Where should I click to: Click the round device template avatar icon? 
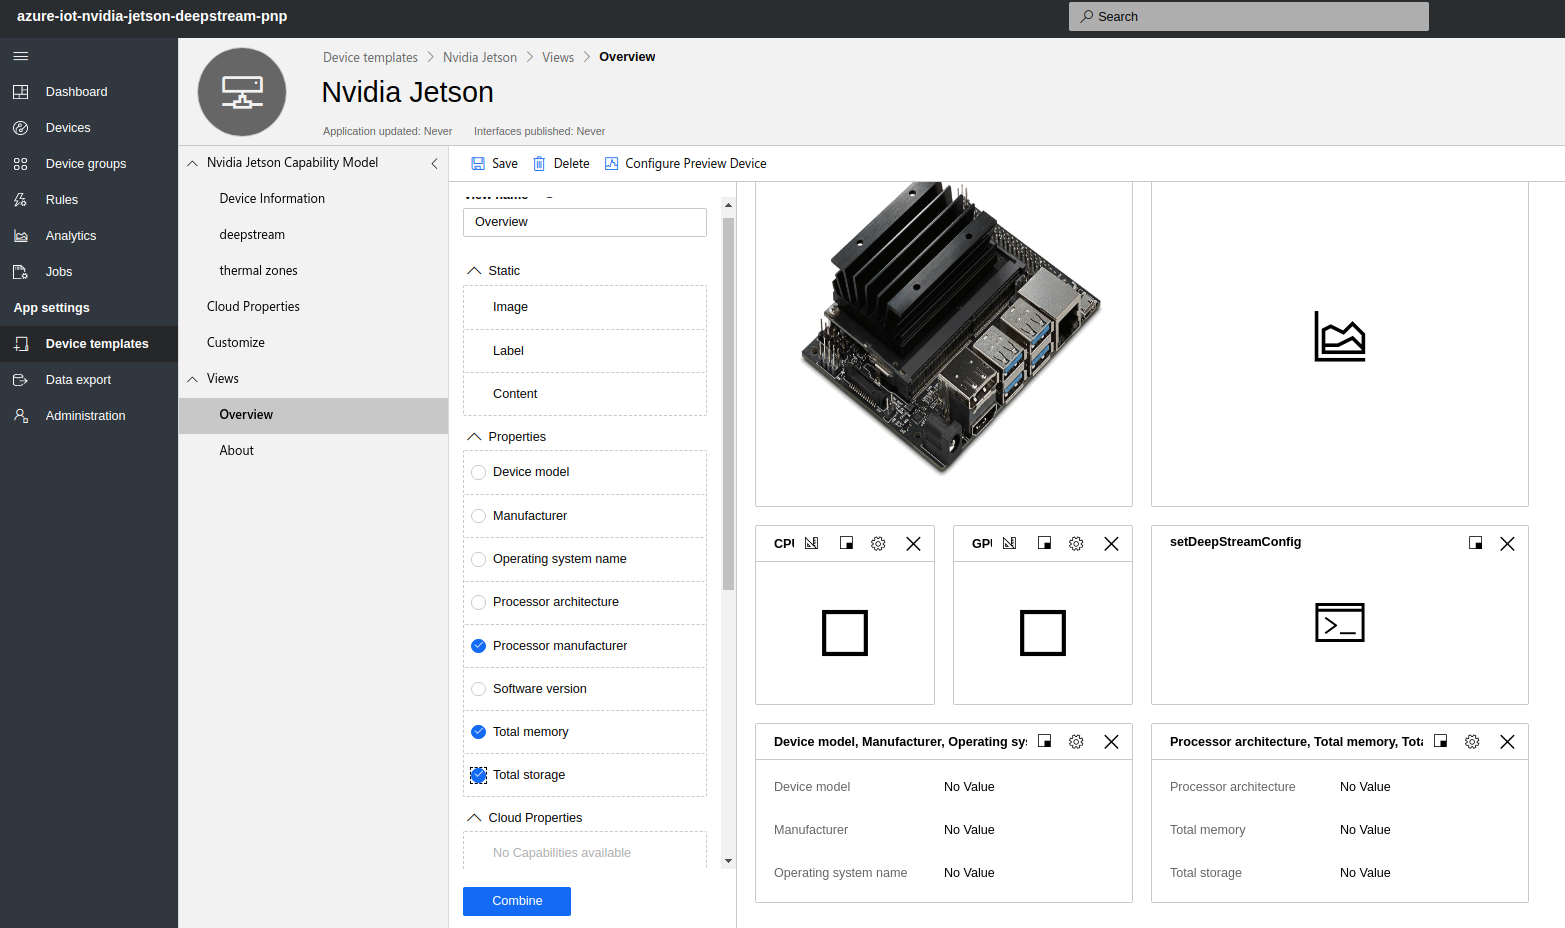(242, 92)
